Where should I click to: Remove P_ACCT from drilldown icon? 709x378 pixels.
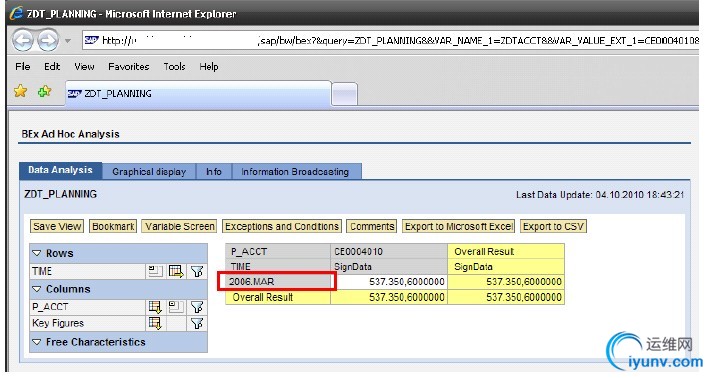(x=176, y=307)
